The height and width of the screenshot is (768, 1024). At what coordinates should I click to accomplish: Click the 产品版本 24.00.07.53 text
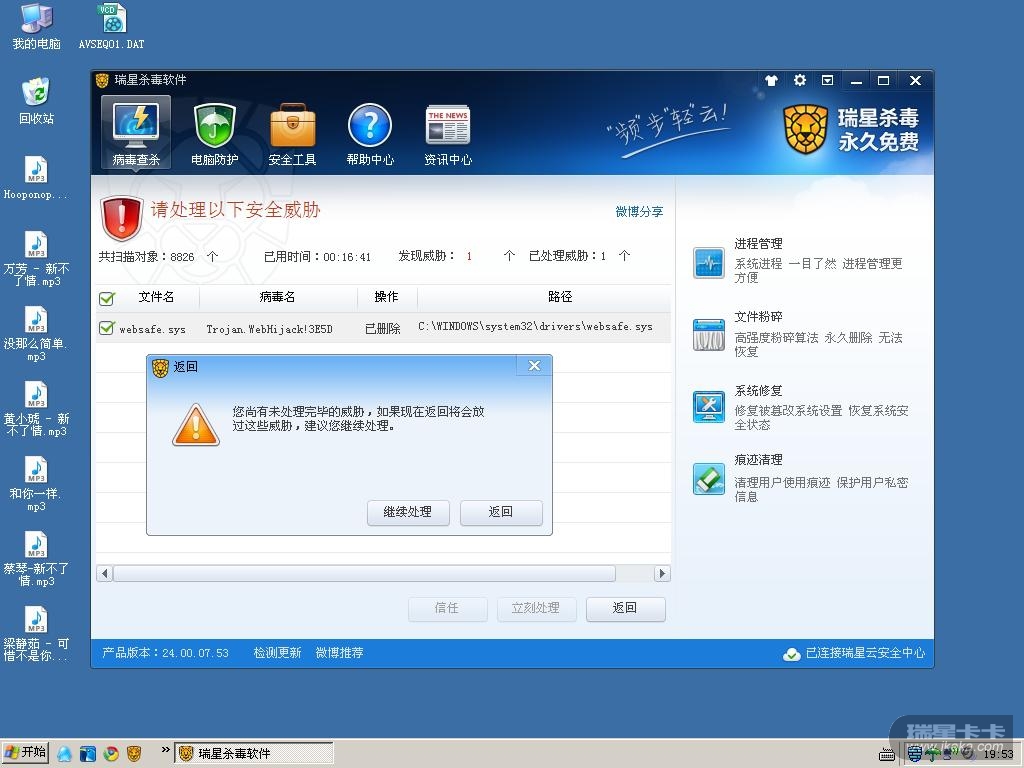click(x=165, y=653)
